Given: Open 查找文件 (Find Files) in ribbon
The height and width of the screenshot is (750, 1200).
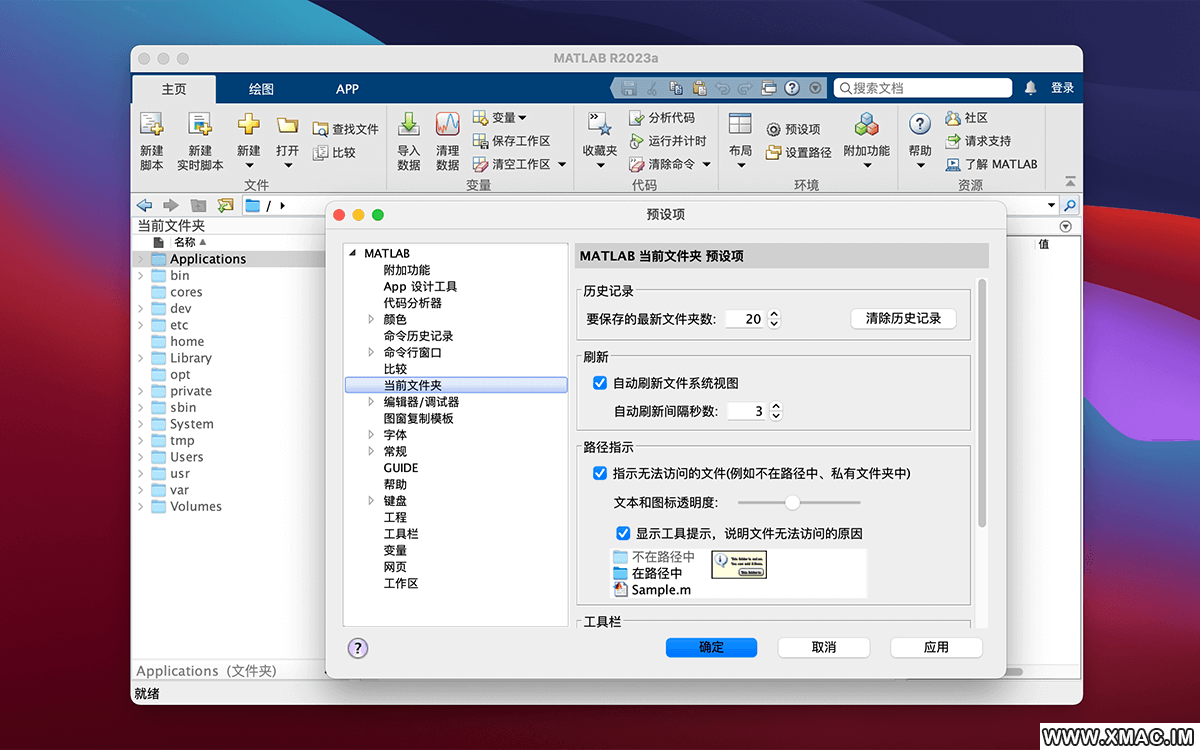Looking at the screenshot, I should [346, 129].
